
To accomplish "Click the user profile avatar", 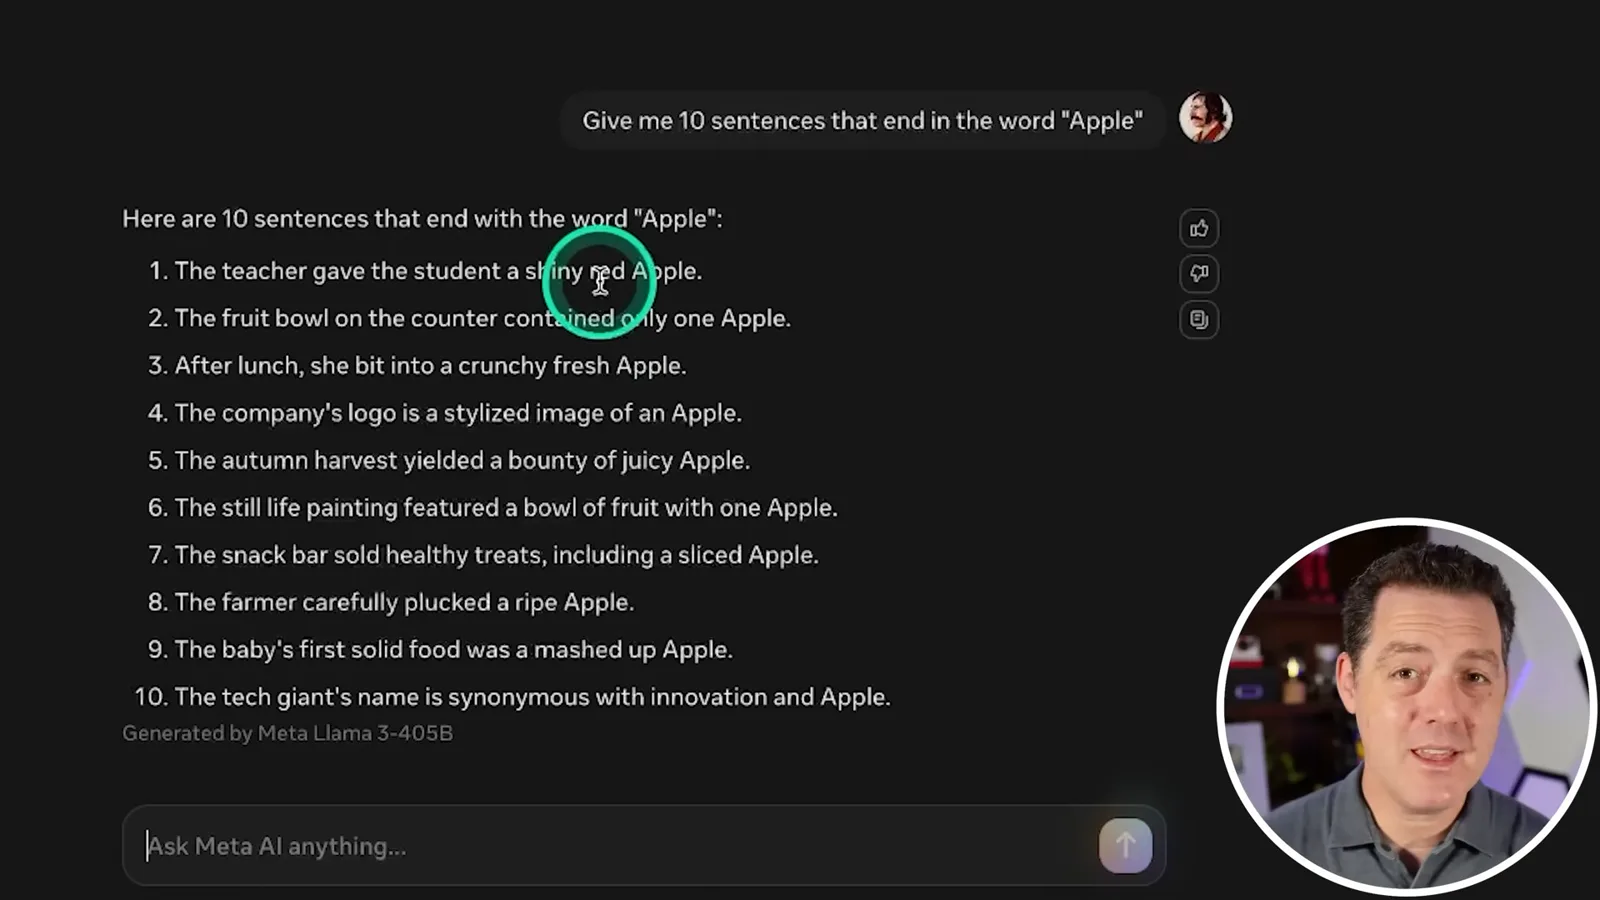I will point(1205,117).
